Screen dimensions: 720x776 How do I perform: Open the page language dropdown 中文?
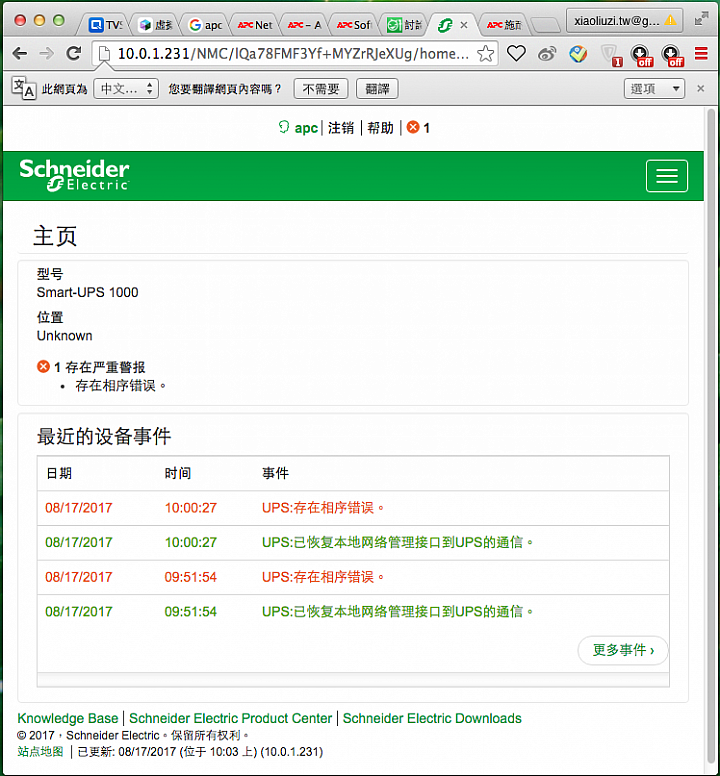[x=126, y=89]
